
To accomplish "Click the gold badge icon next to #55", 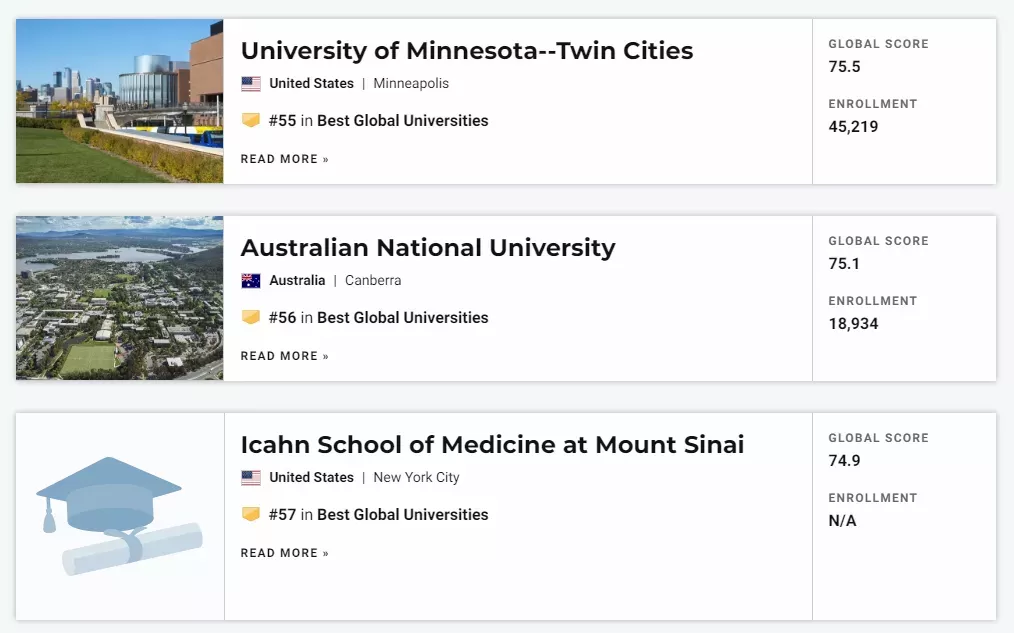I will pyautogui.click(x=251, y=120).
